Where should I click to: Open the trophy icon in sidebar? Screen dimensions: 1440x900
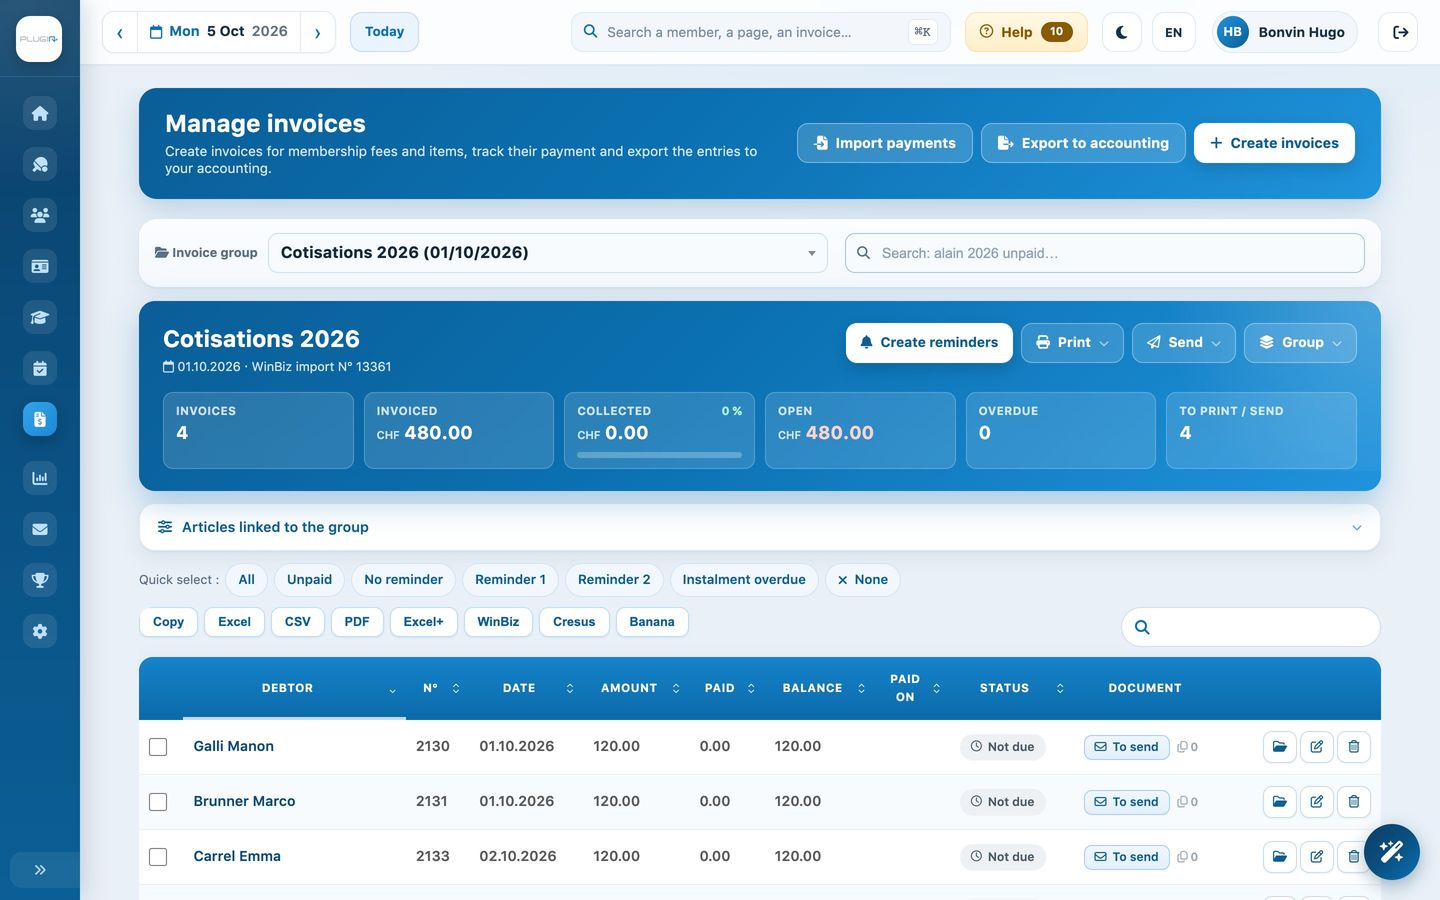coord(40,580)
